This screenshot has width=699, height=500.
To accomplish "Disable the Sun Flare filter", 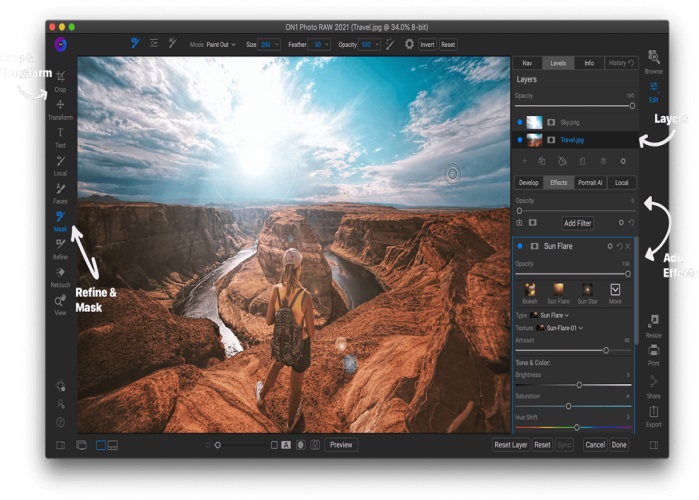I will coord(520,245).
